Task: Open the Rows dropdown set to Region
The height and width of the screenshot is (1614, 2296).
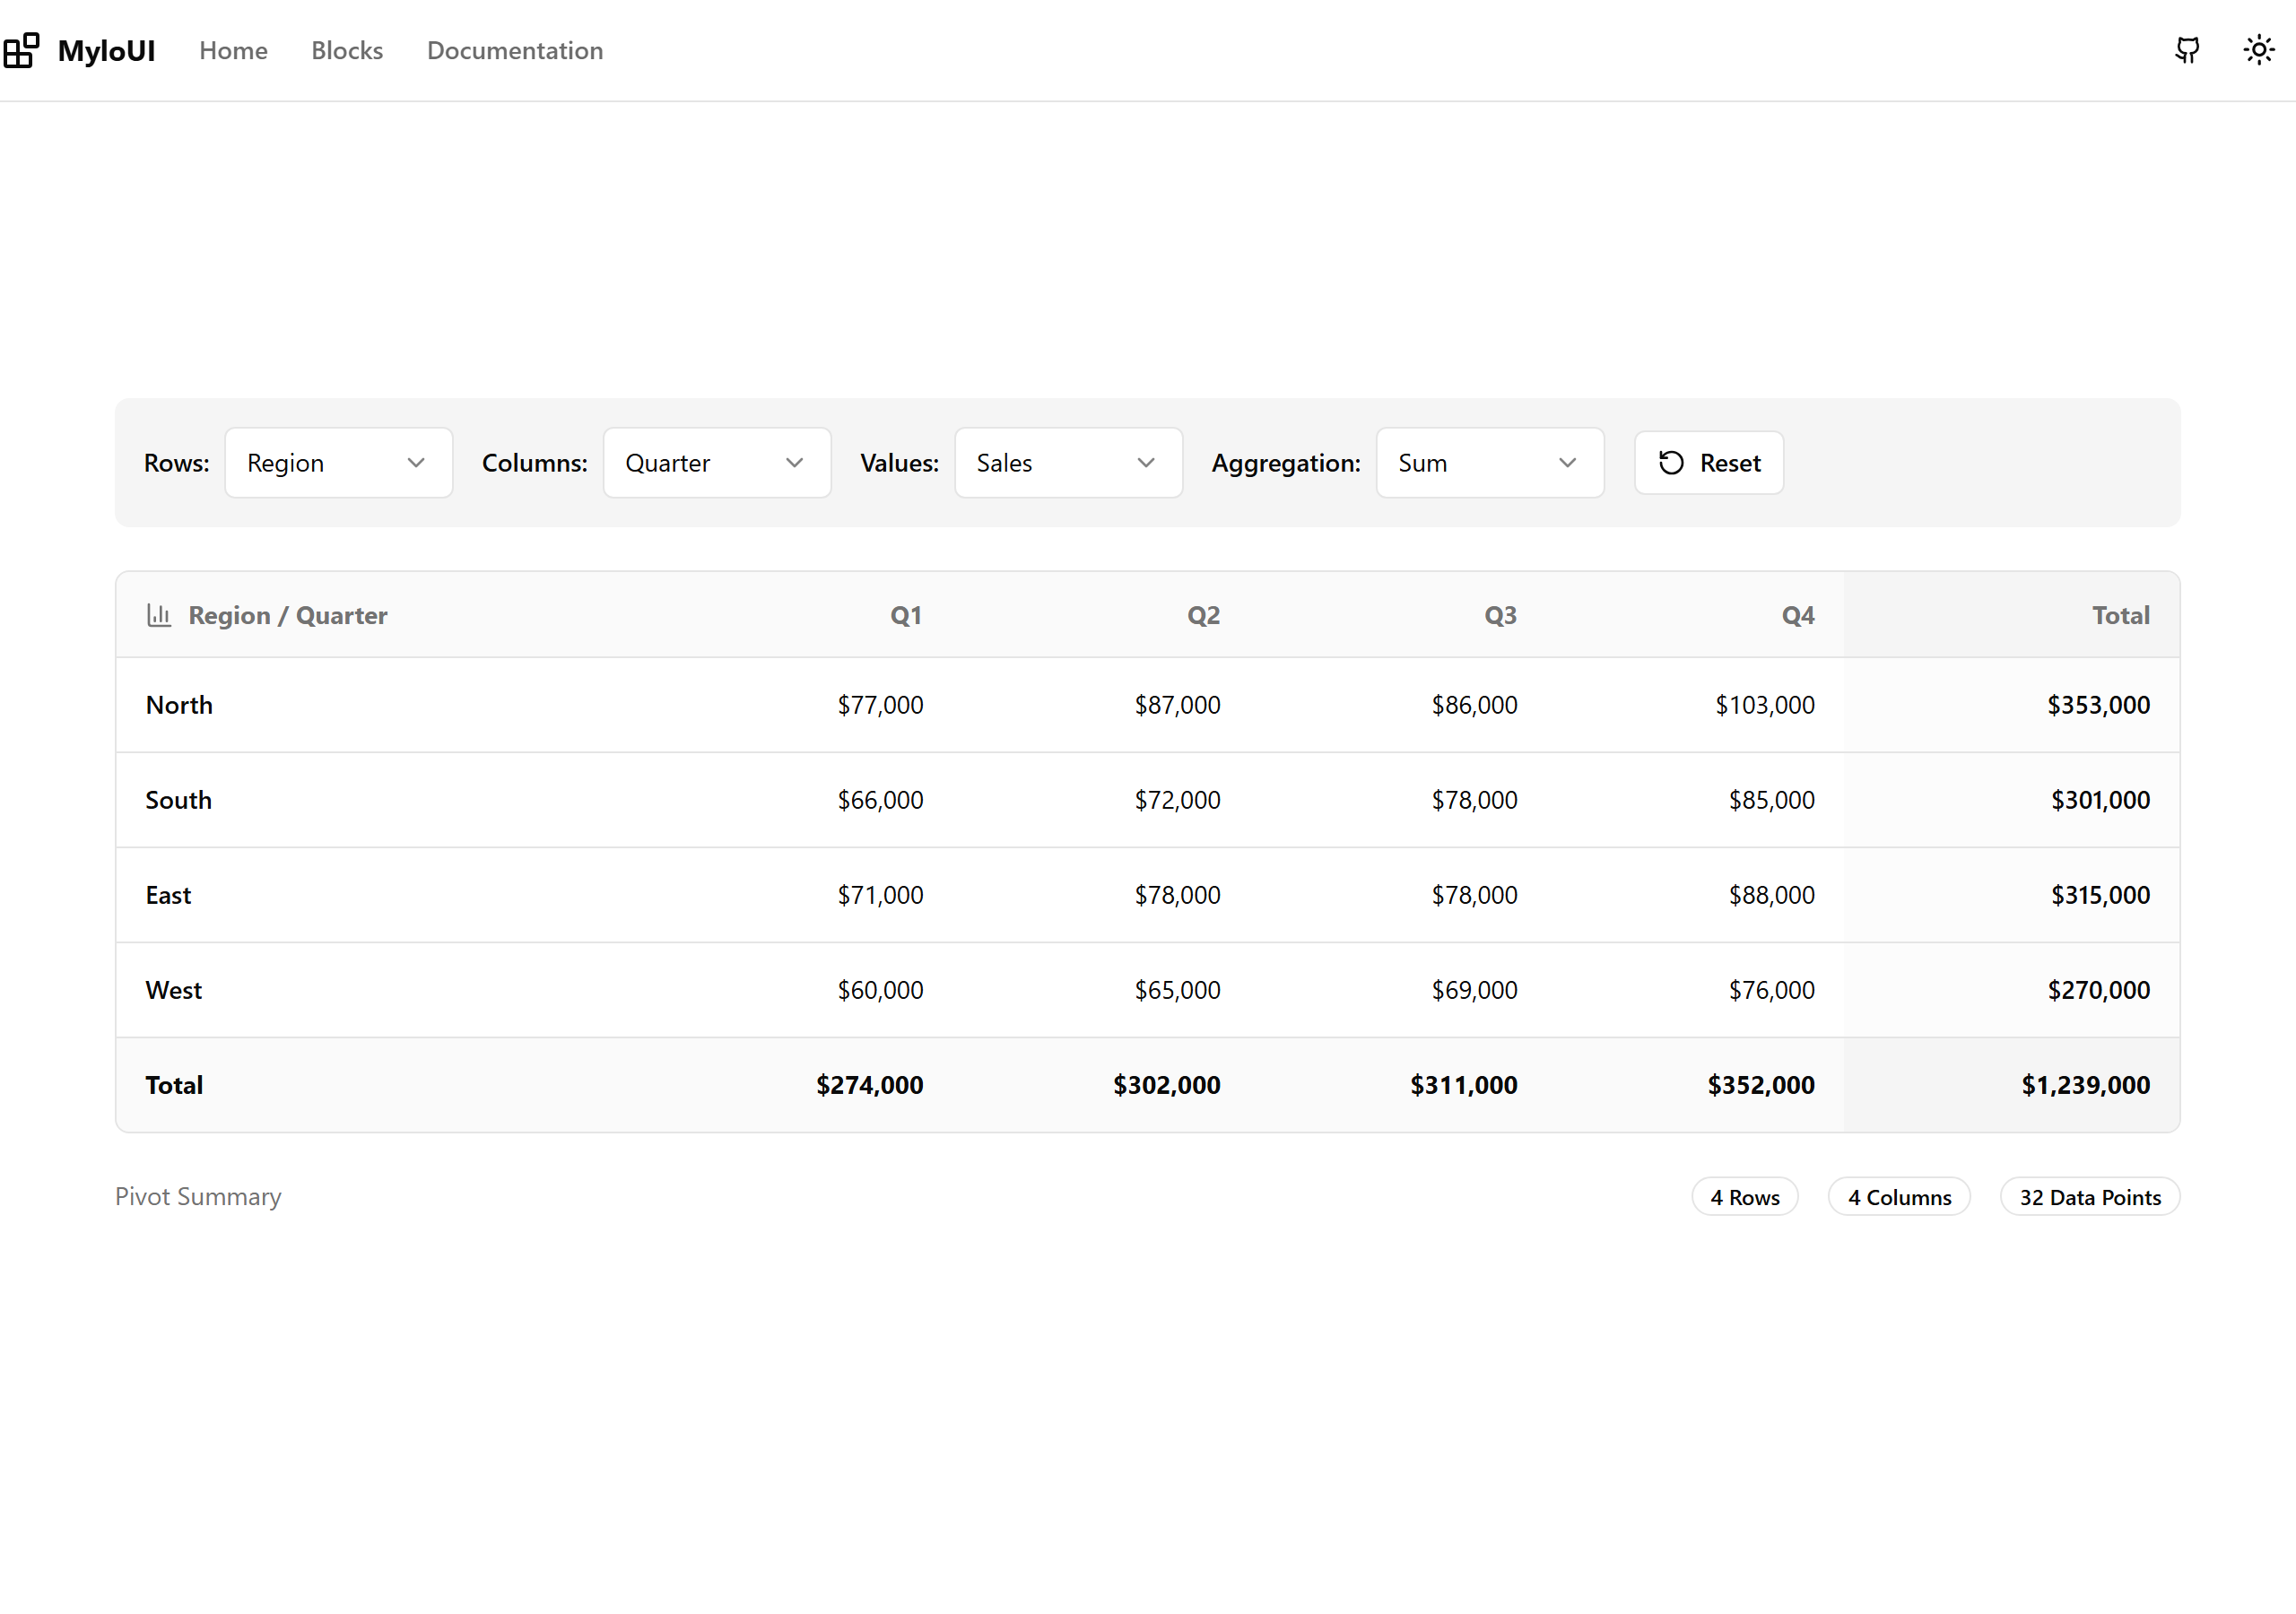Action: (x=338, y=462)
